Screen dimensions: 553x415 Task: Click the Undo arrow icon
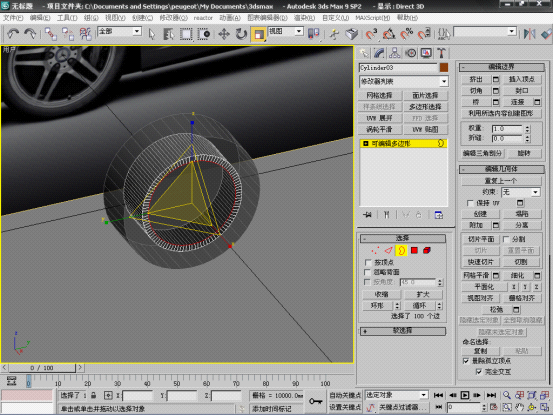click(x=13, y=34)
